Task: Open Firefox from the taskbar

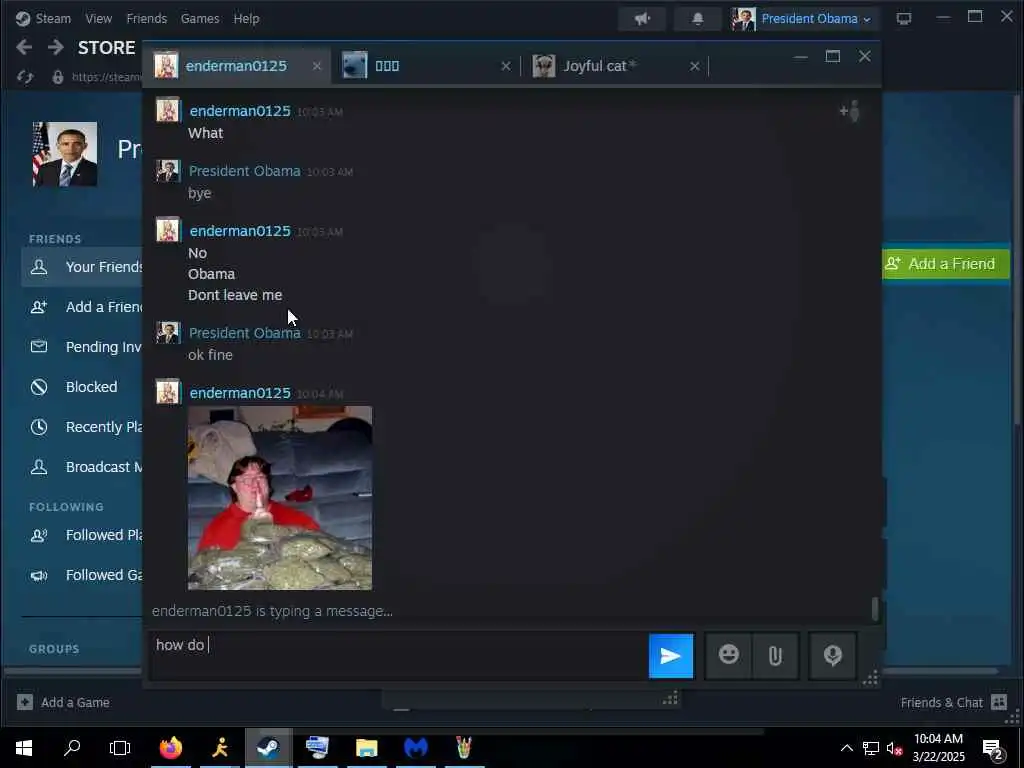Action: [171, 748]
